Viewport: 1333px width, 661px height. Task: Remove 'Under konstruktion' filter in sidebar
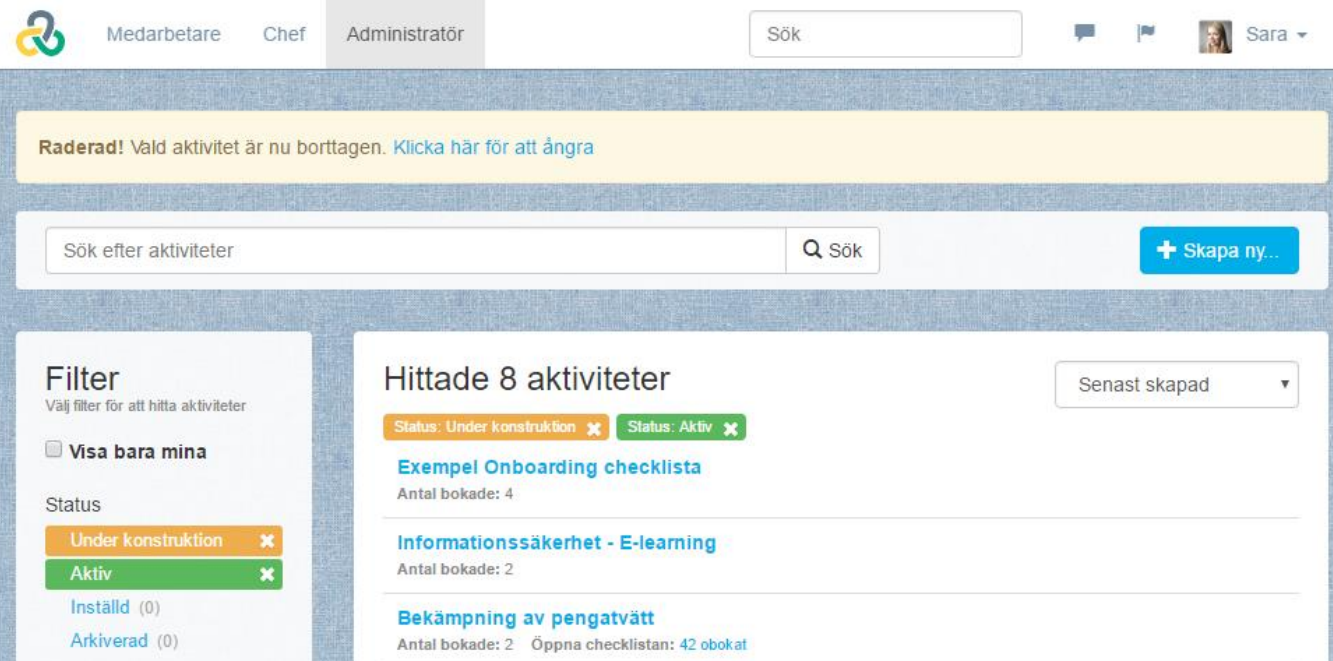pos(267,541)
